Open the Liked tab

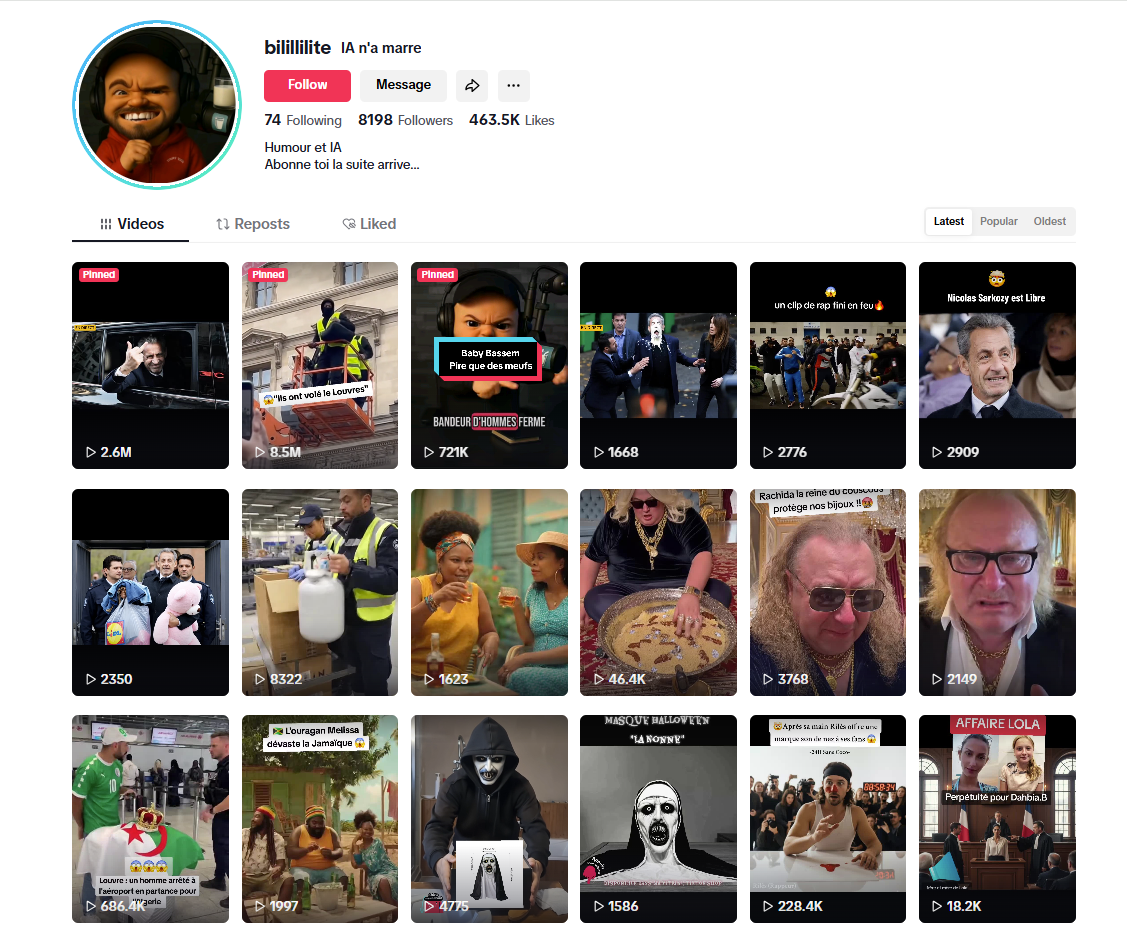369,224
